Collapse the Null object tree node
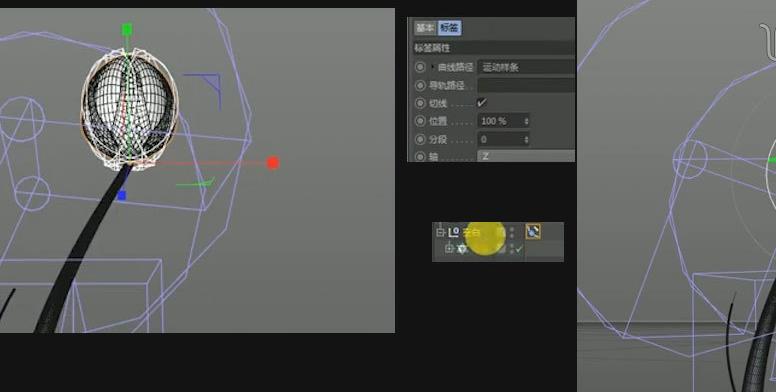 pyautogui.click(x=440, y=232)
